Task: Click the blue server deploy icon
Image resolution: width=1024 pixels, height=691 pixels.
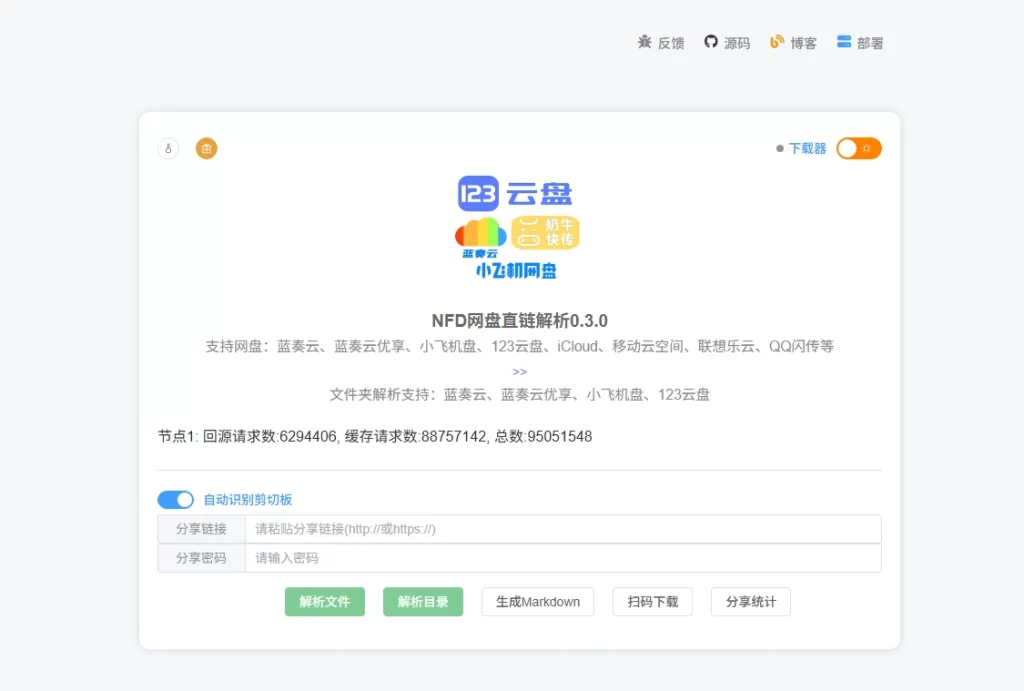Action: [x=844, y=42]
